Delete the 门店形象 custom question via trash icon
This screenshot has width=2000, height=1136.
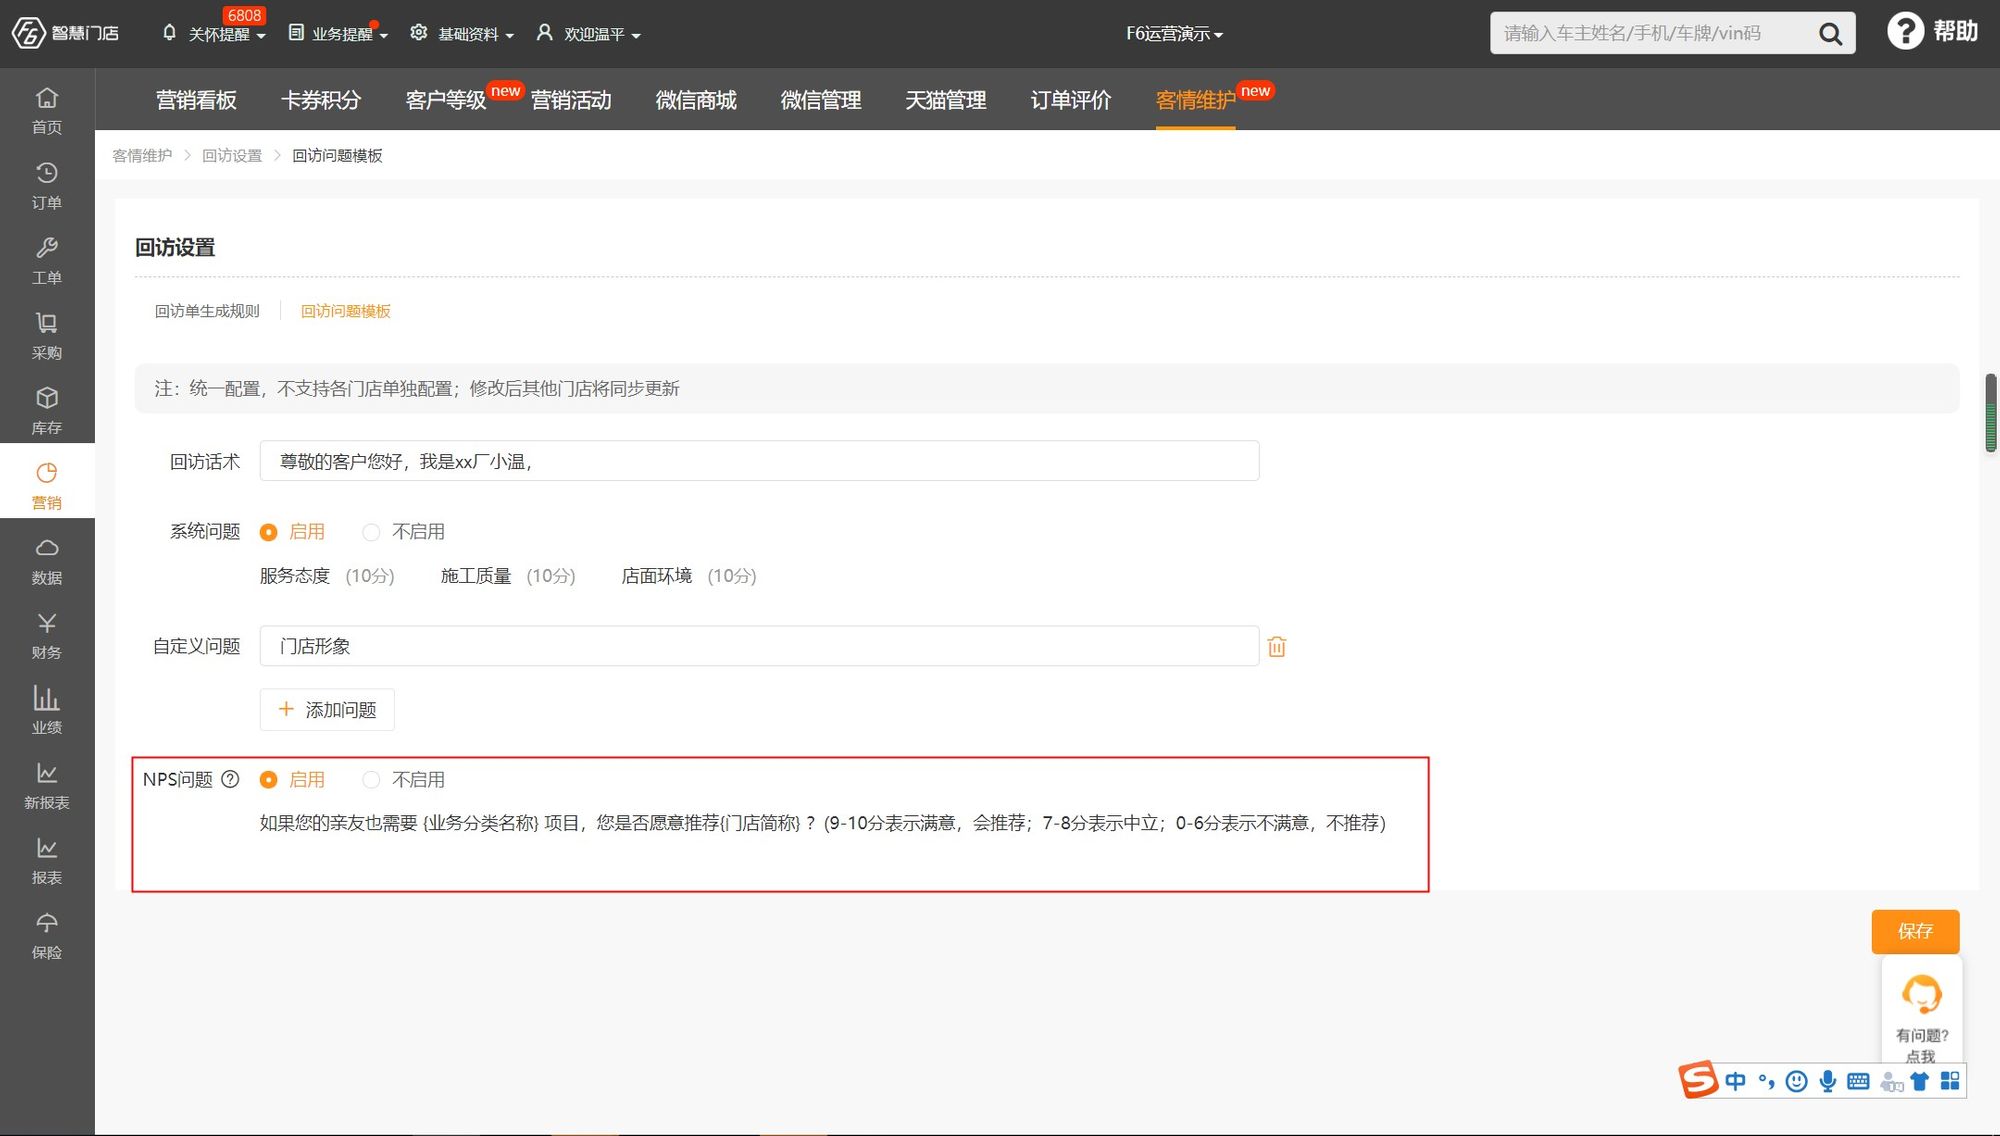click(1277, 647)
